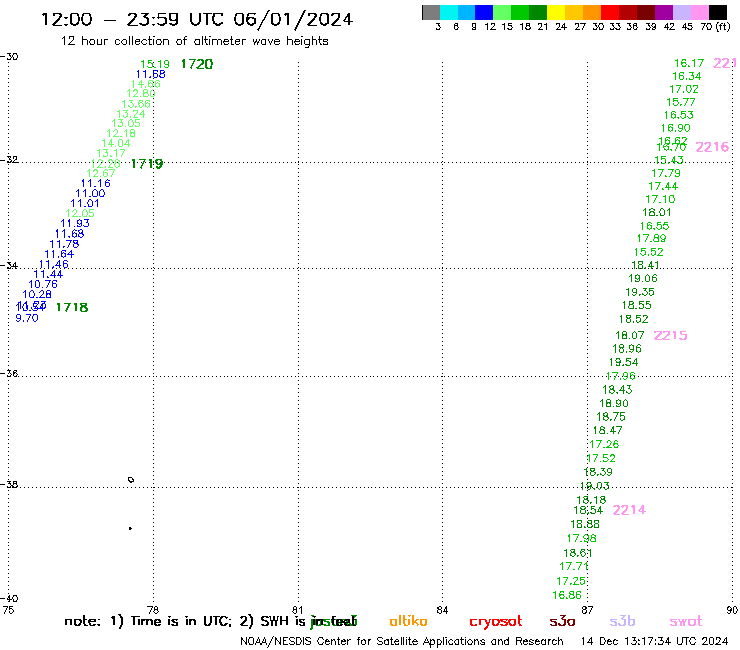
Task: Click the wave height value '16.55'
Action: coord(655,226)
